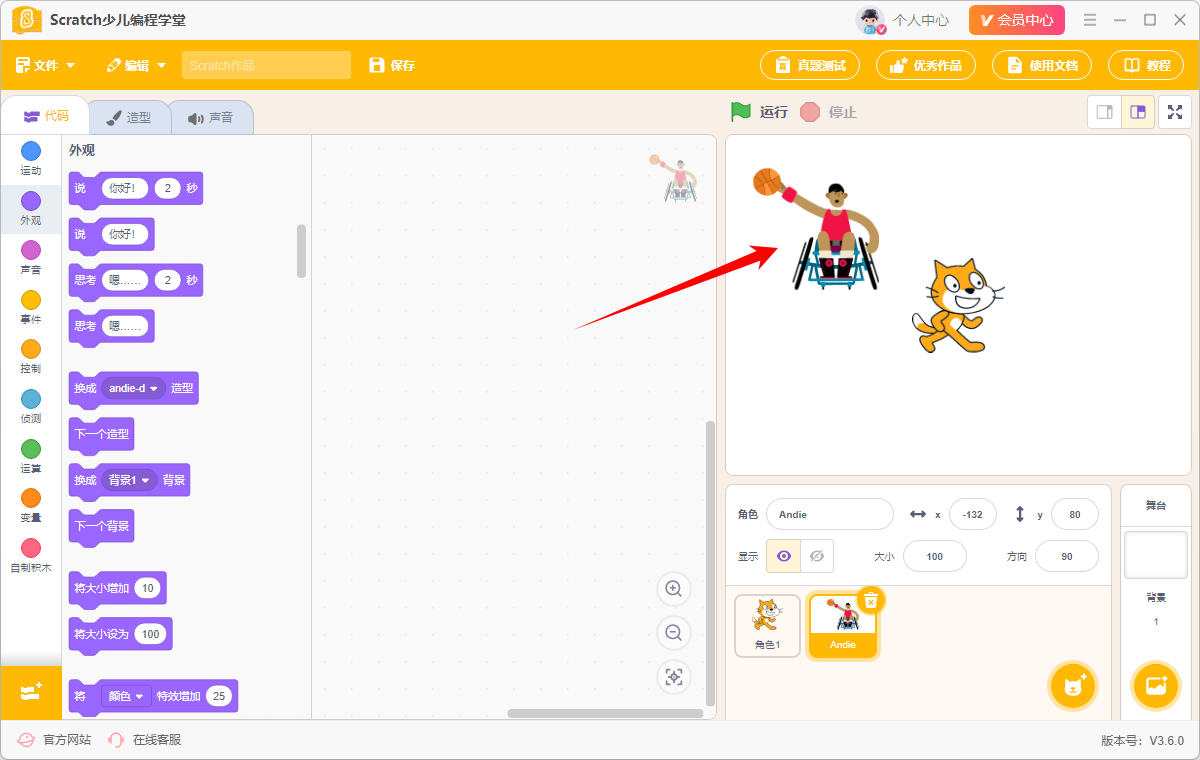Select the 事件 (Events) category circle

[x=31, y=300]
